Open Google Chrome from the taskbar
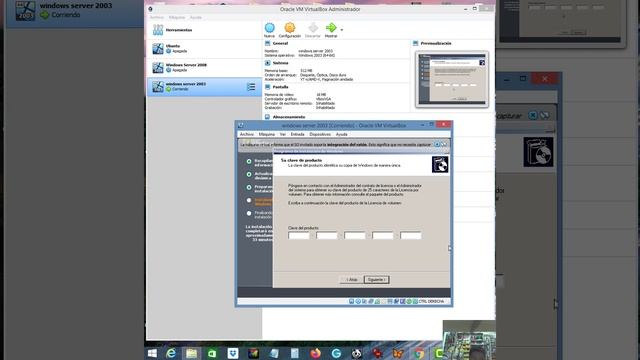The image size is (640, 360). point(419,353)
